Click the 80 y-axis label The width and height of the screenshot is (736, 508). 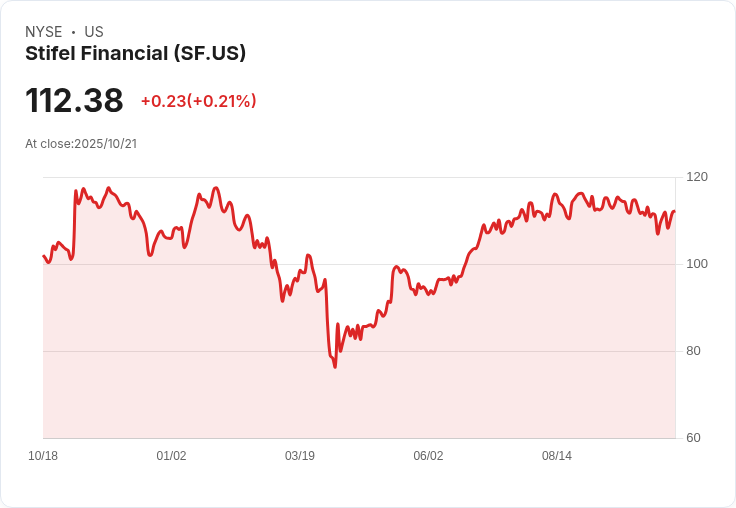click(x=693, y=351)
